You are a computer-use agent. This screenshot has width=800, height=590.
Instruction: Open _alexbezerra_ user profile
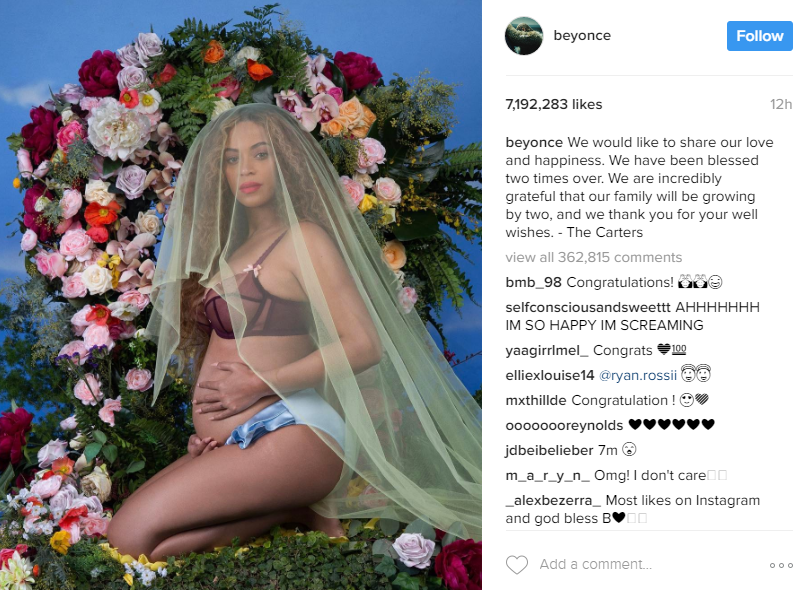pos(553,500)
